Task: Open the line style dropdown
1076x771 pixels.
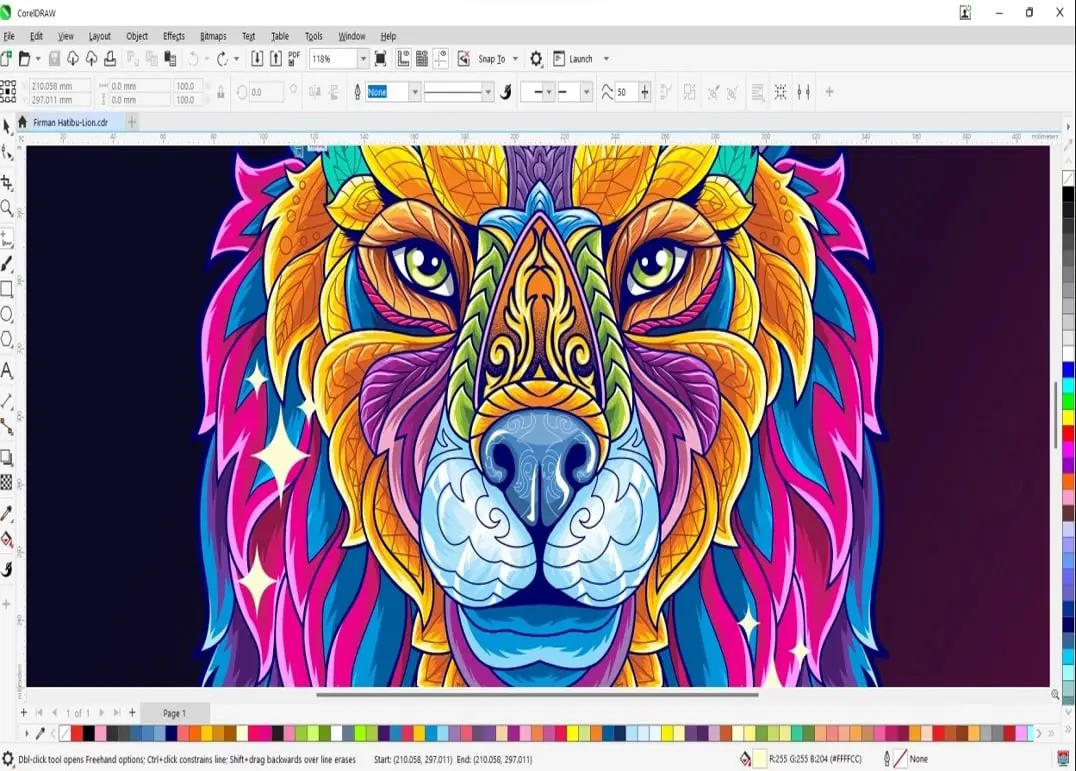Action: click(488, 92)
